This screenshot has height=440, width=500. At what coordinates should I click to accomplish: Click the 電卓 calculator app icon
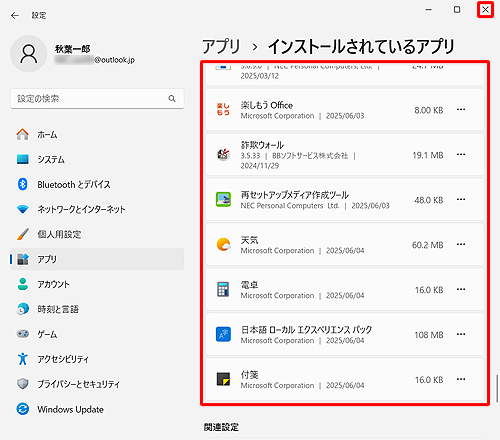tap(223, 289)
